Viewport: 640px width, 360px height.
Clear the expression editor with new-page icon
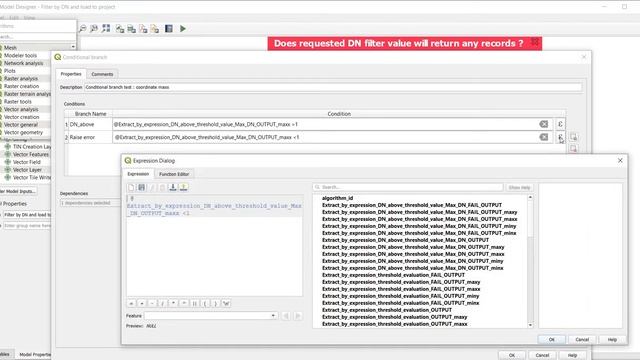pos(131,187)
